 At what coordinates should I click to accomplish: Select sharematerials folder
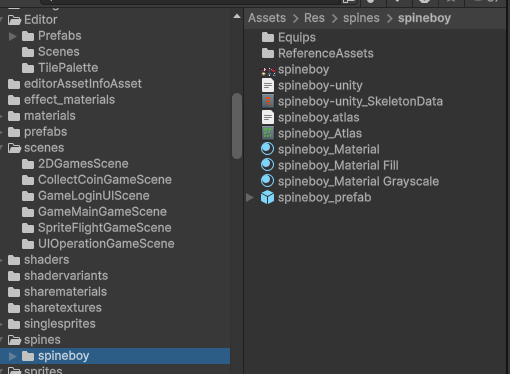(x=65, y=292)
